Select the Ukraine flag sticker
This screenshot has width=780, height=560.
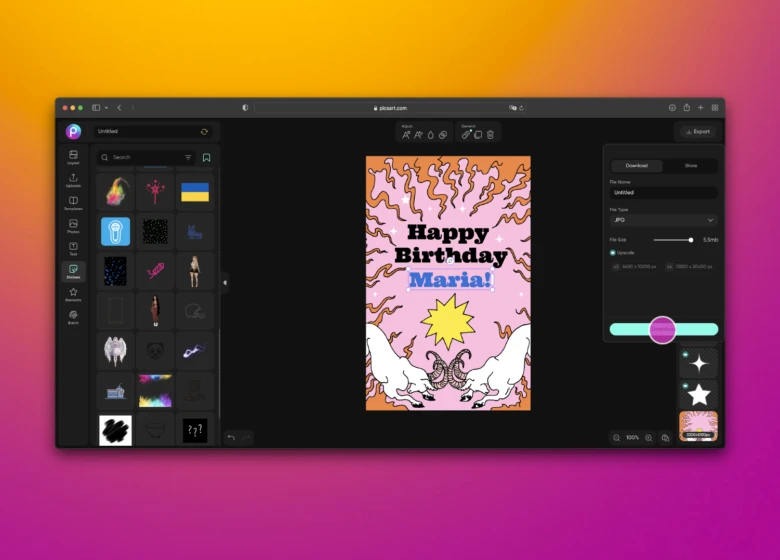195,192
